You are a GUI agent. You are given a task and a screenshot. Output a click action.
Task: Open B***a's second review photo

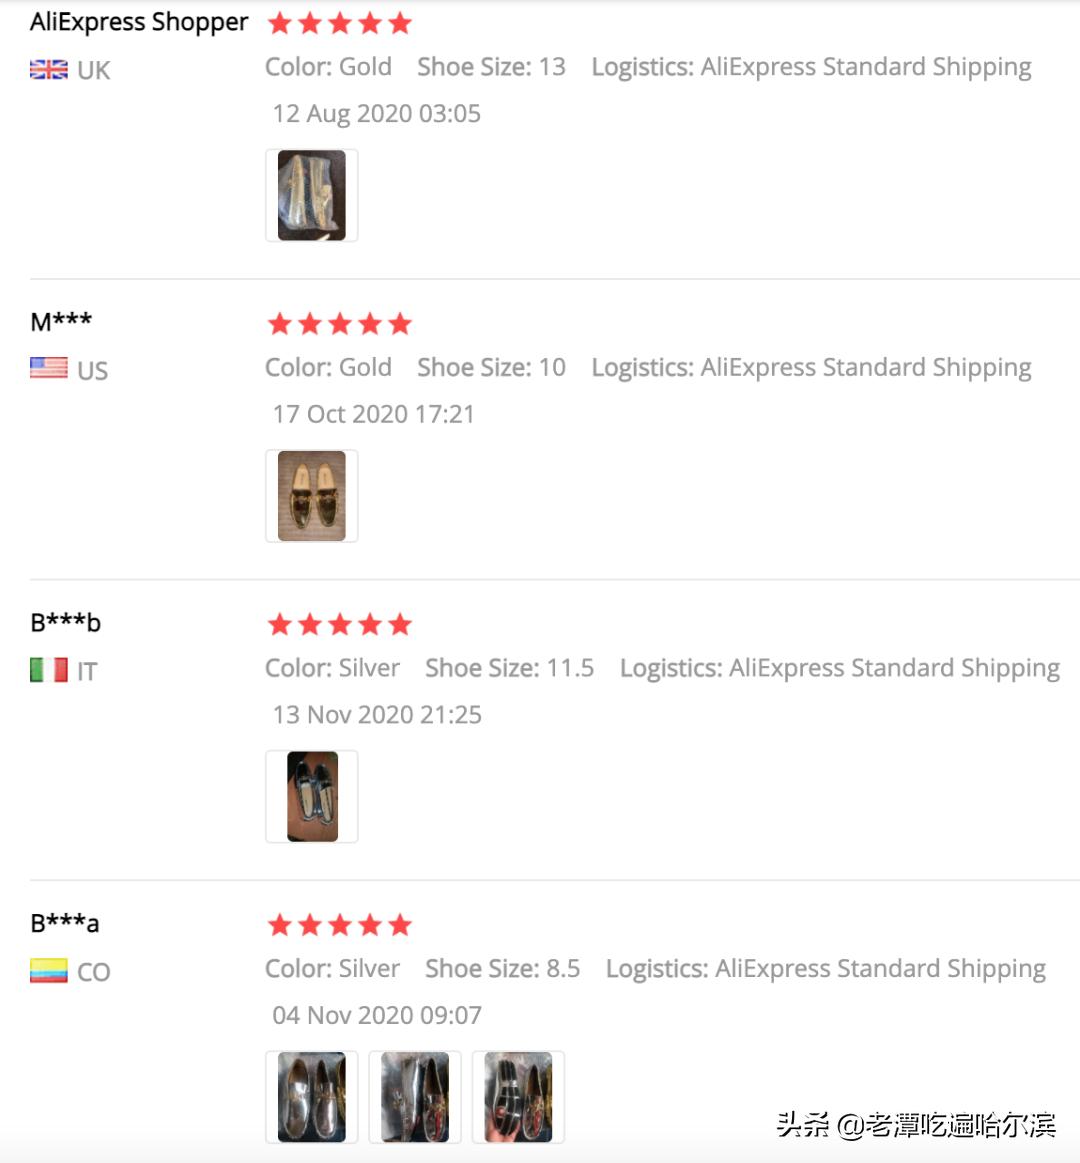415,1097
